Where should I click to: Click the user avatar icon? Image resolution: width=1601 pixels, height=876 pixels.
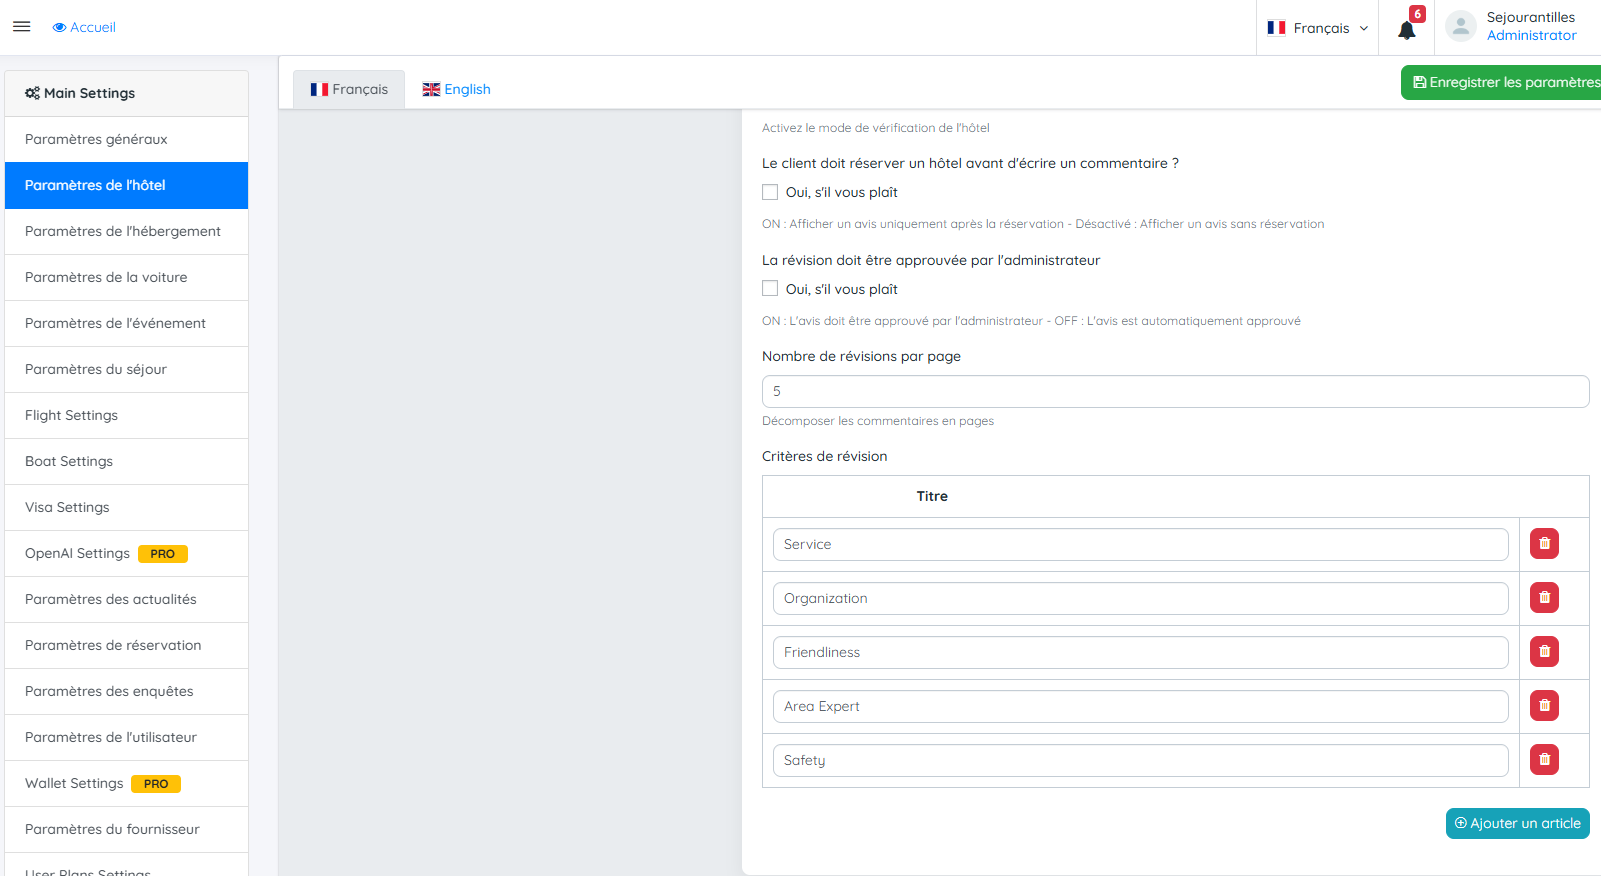pyautogui.click(x=1461, y=27)
